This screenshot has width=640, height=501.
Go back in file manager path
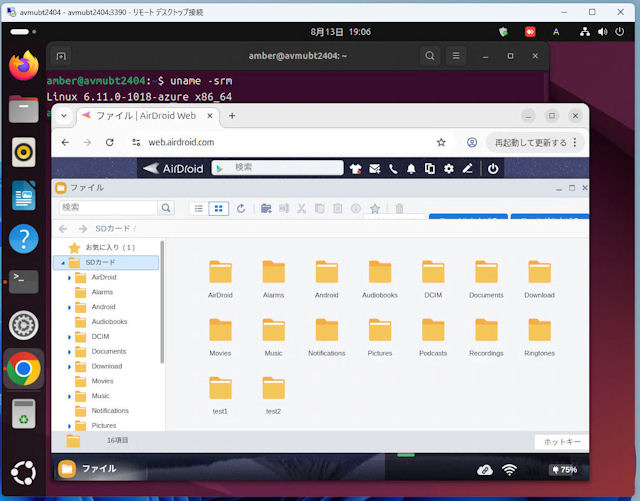[x=63, y=229]
